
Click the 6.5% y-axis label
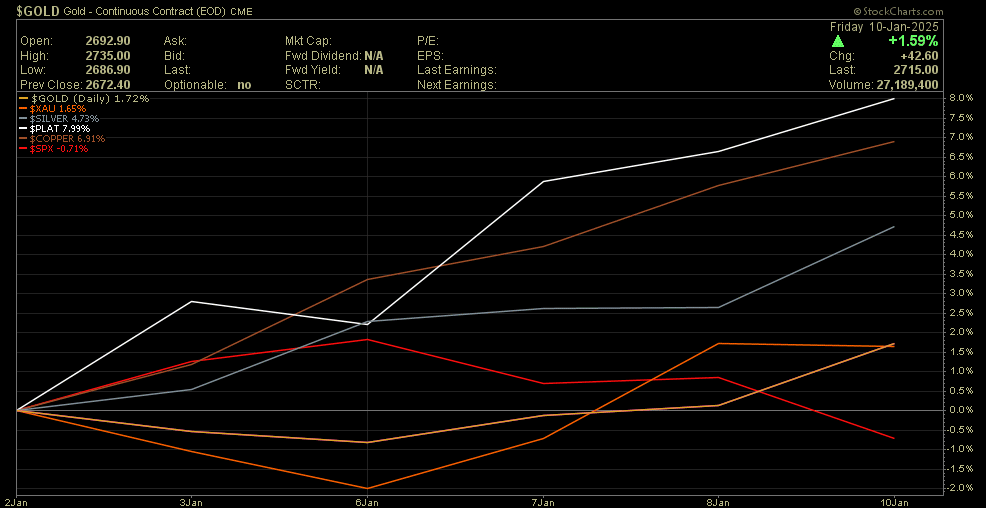pos(961,157)
